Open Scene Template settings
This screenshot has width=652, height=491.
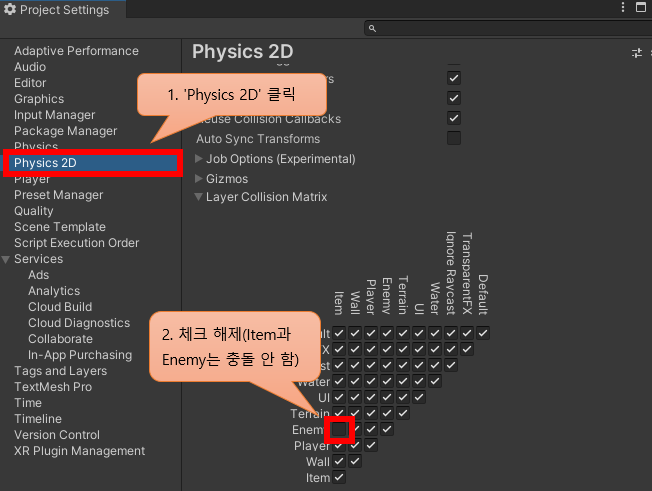point(60,227)
